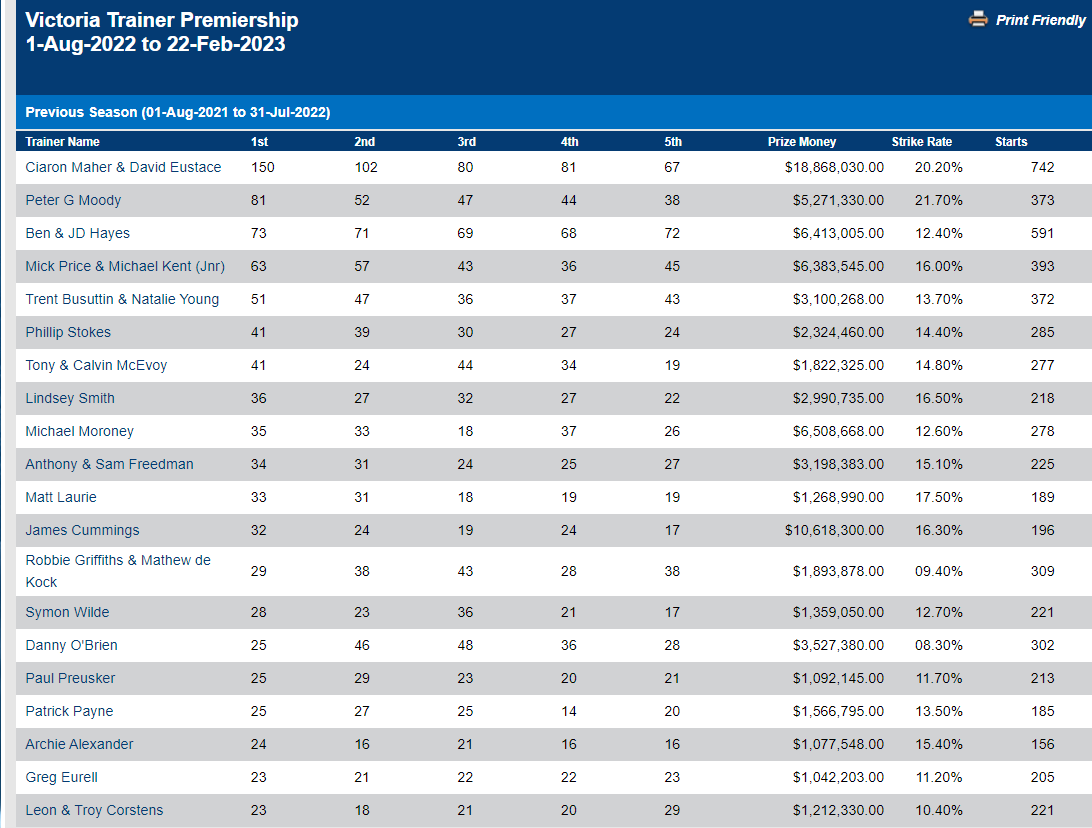The image size is (1092, 828).
Task: Open Ben & JD Hayes profile
Action: point(78,233)
